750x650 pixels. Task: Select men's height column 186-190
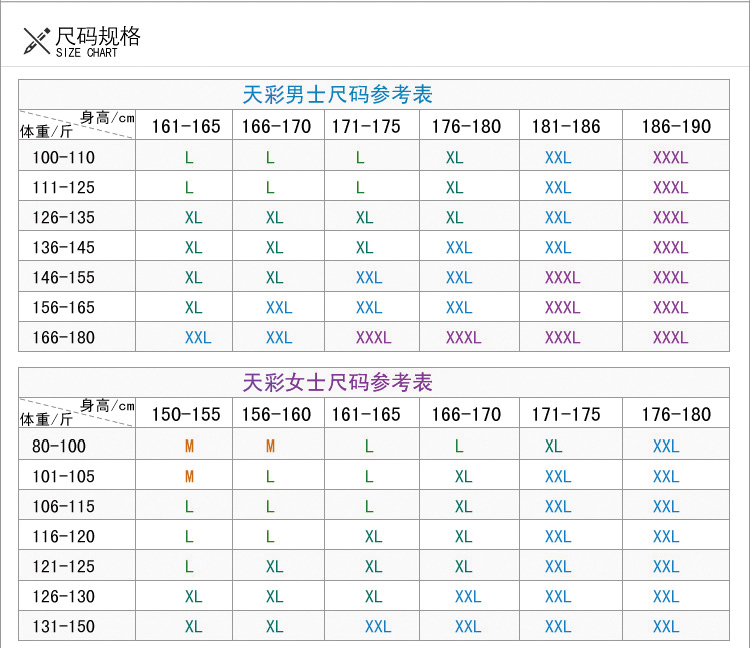676,127
